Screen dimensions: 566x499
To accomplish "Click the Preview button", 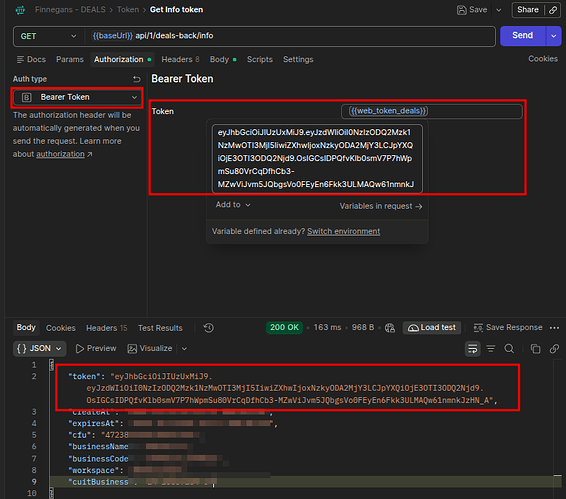I will (x=96, y=348).
